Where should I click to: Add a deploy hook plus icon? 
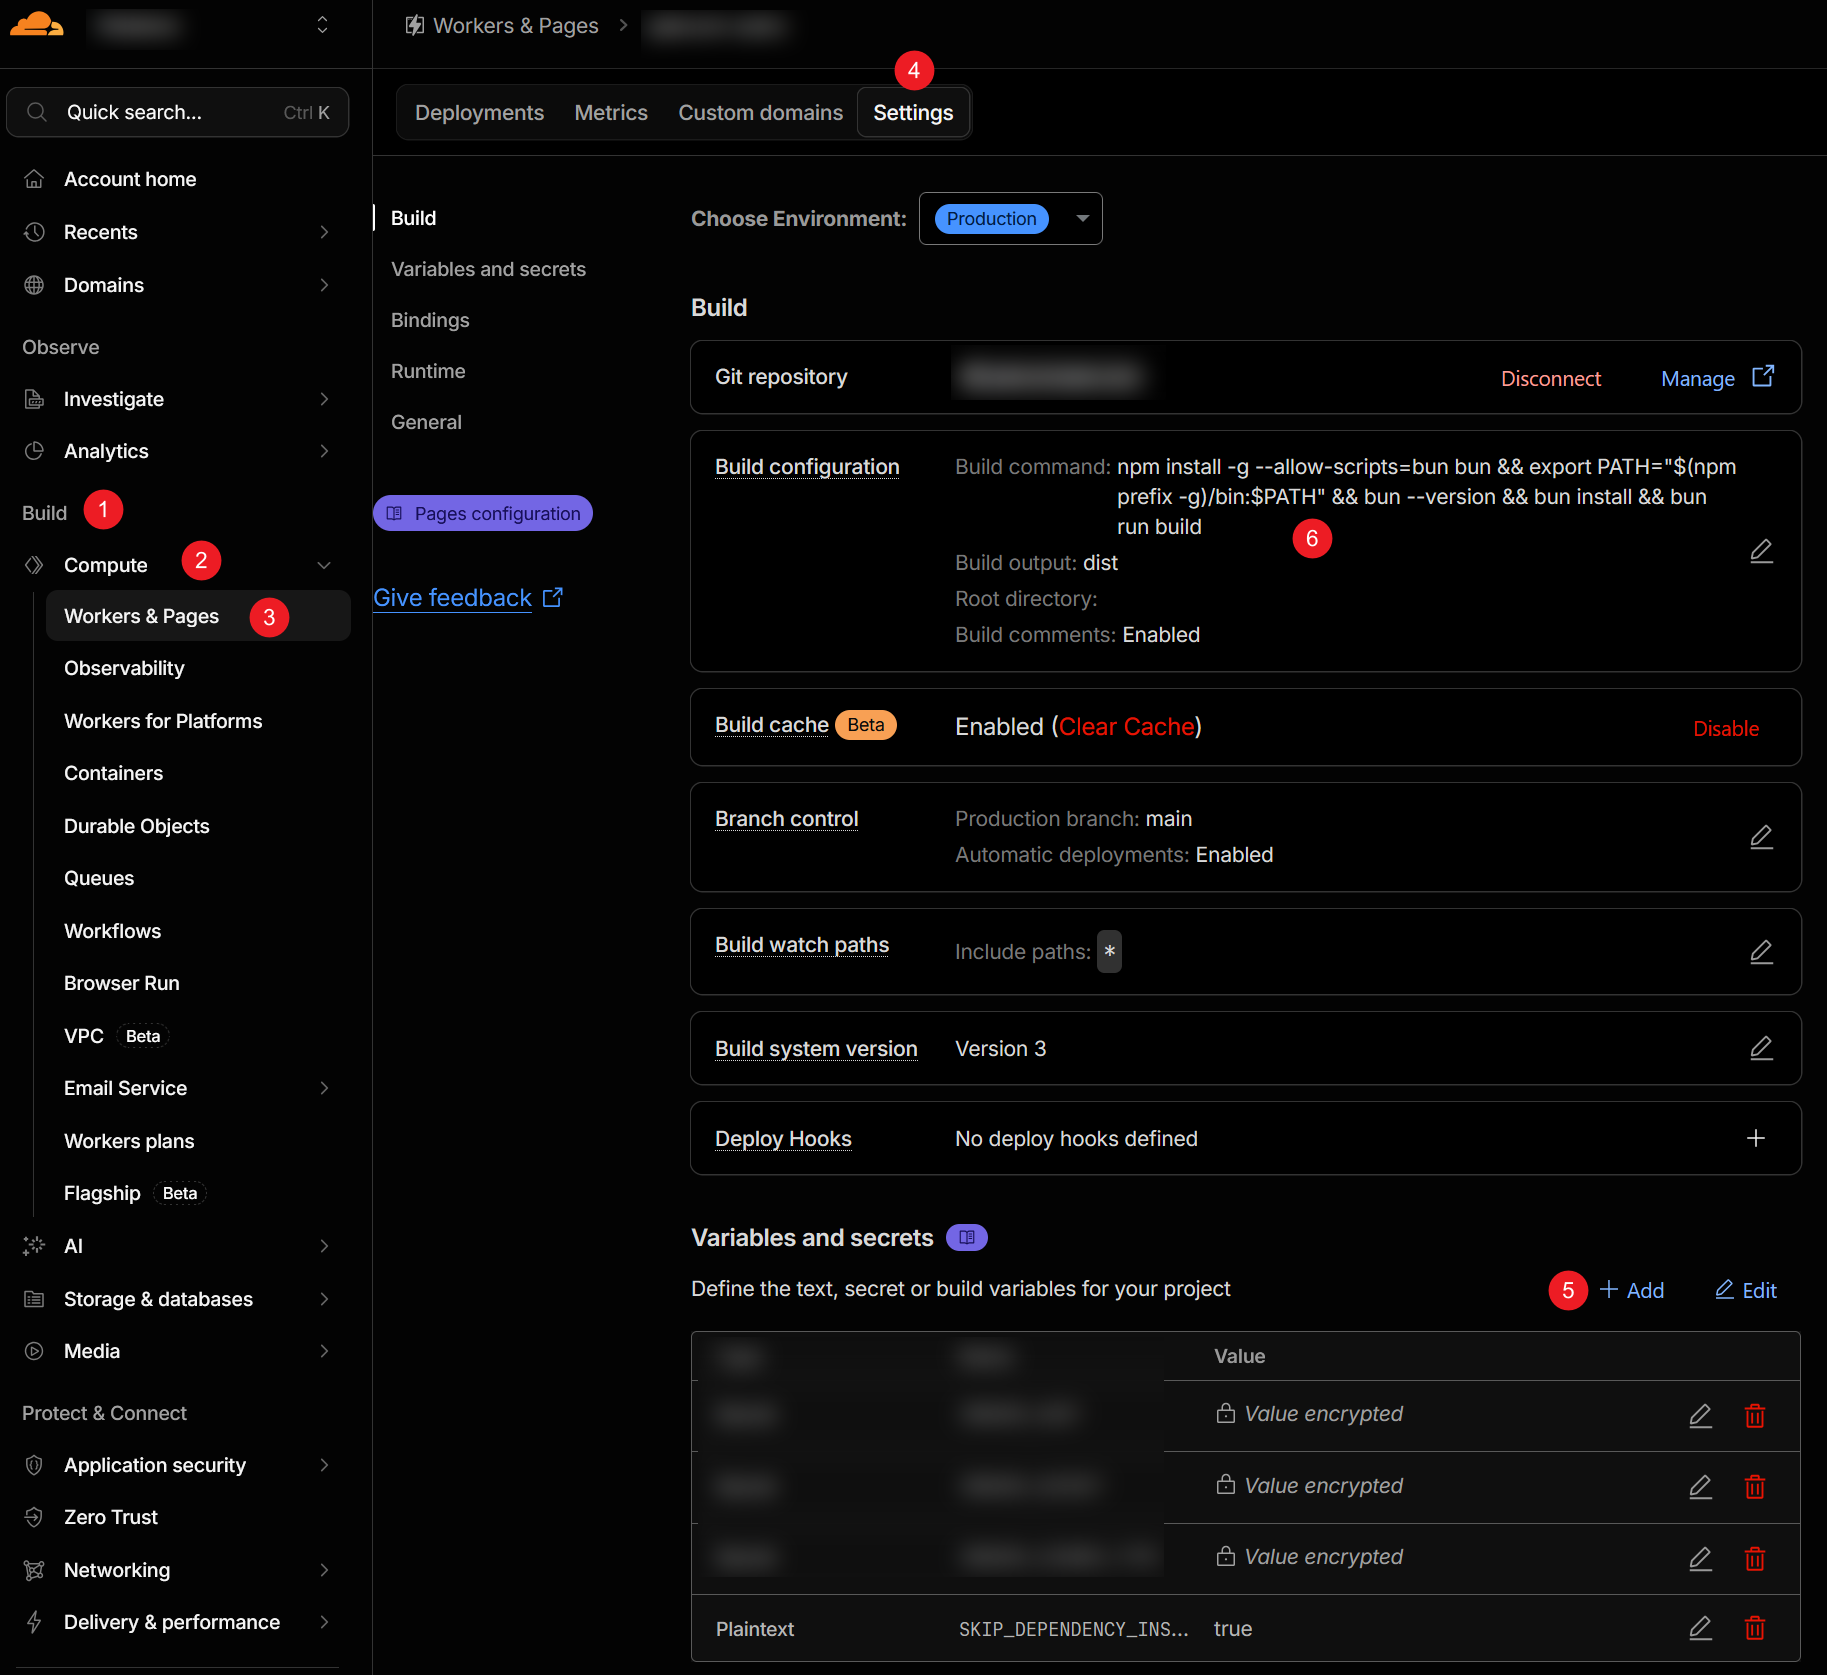(x=1755, y=1138)
